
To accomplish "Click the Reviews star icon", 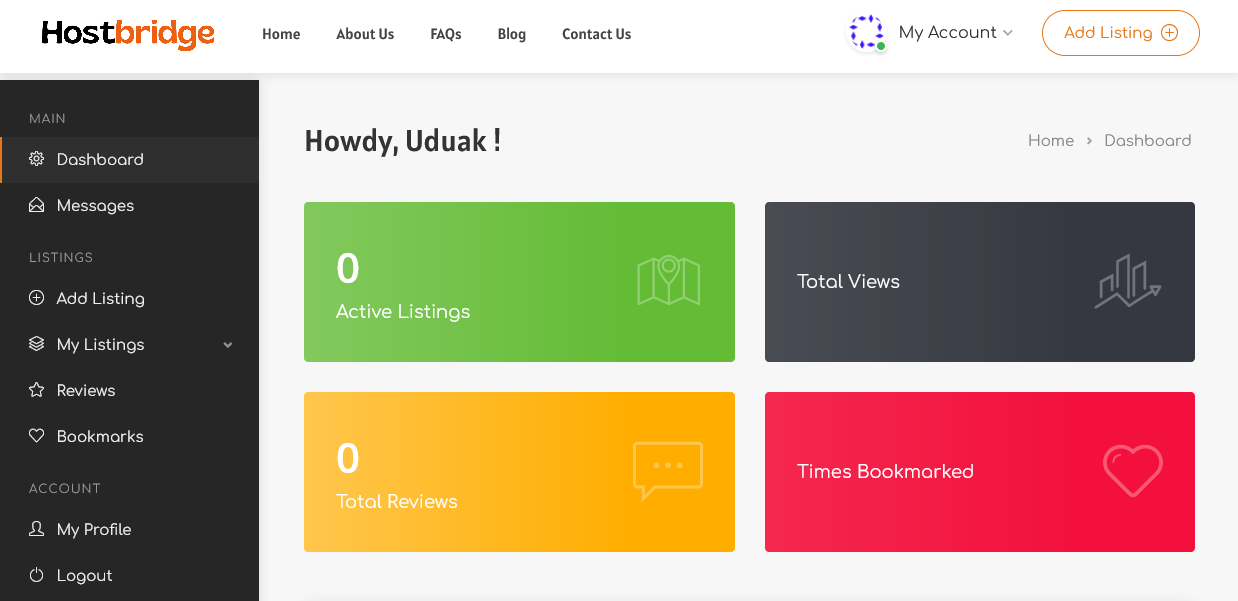I will pos(37,390).
